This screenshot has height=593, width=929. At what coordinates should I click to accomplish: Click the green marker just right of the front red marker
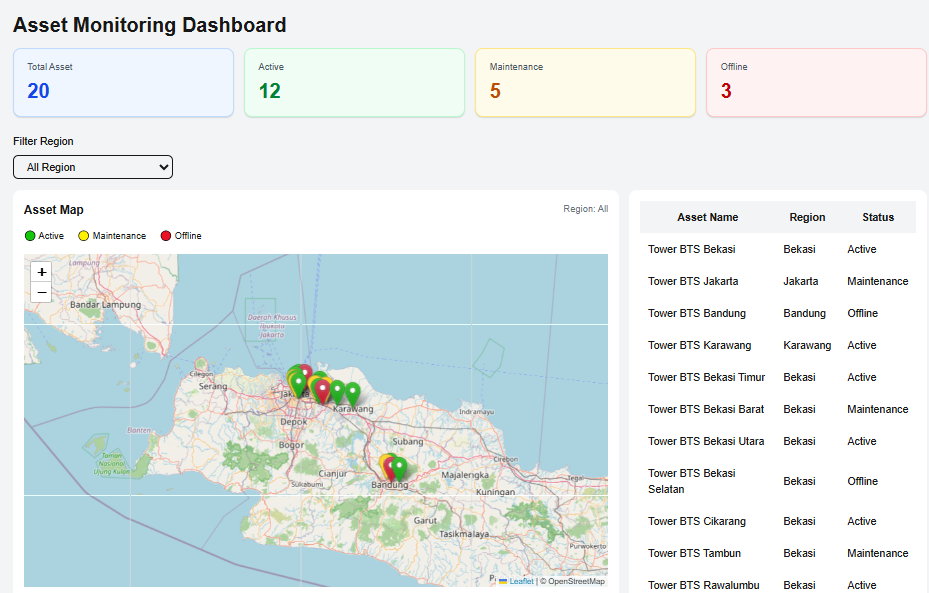coord(337,392)
